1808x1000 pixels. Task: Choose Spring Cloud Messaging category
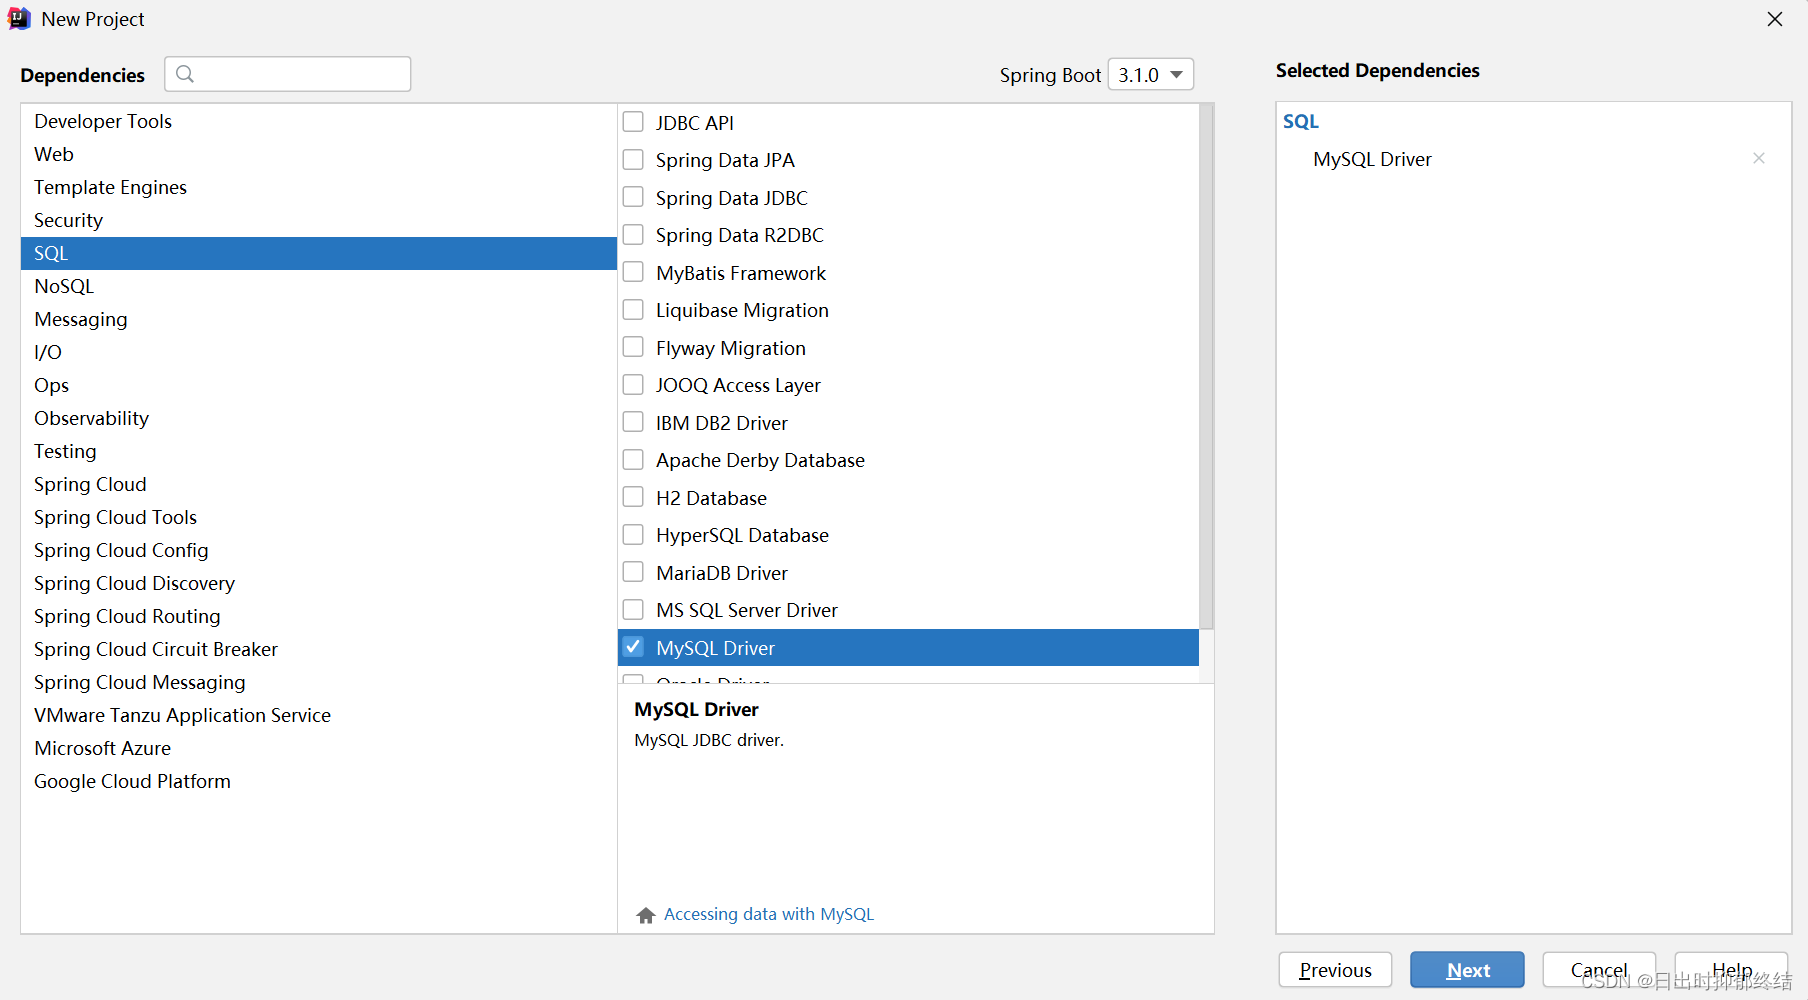318,682
